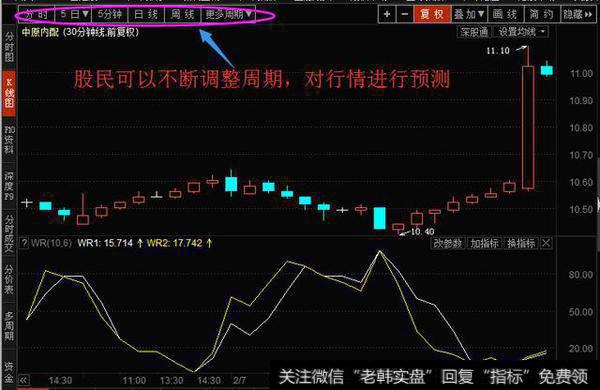Switch to 周线 weekly chart
The image size is (600, 390).
pyautogui.click(x=183, y=15)
